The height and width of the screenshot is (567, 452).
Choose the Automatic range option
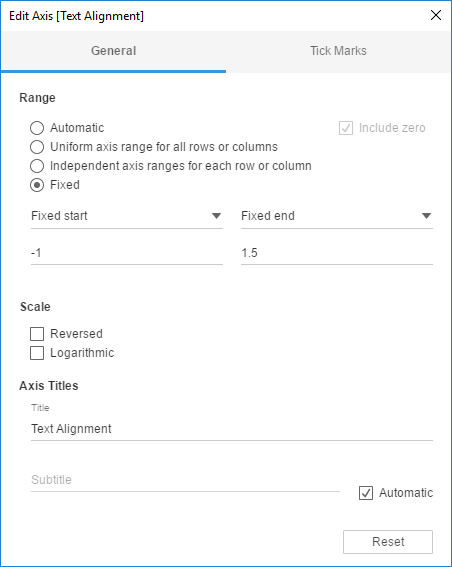point(37,128)
